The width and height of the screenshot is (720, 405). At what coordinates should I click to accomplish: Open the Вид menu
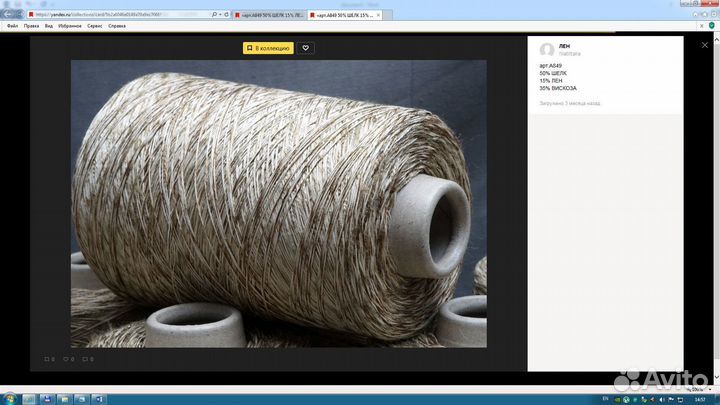[x=49, y=26]
